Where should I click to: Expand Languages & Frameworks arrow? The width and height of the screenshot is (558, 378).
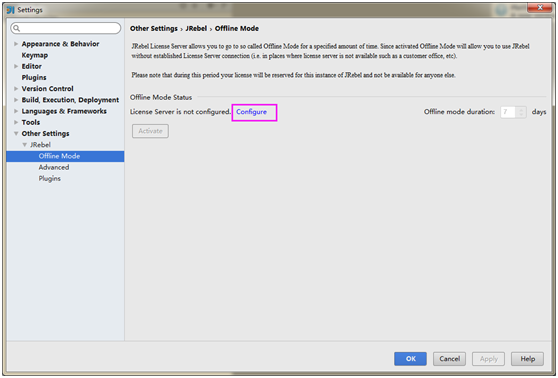[16, 111]
